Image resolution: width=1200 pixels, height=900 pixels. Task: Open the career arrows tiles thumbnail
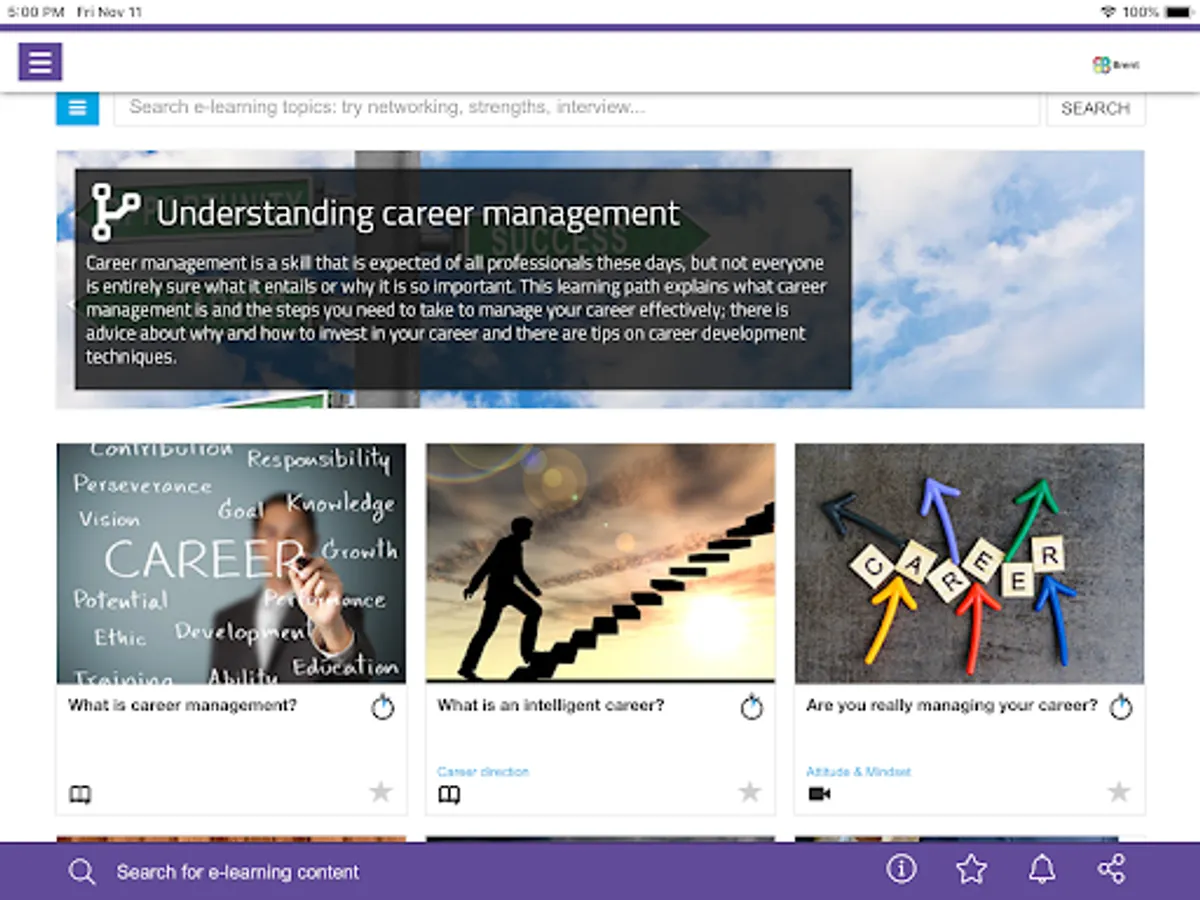(969, 563)
